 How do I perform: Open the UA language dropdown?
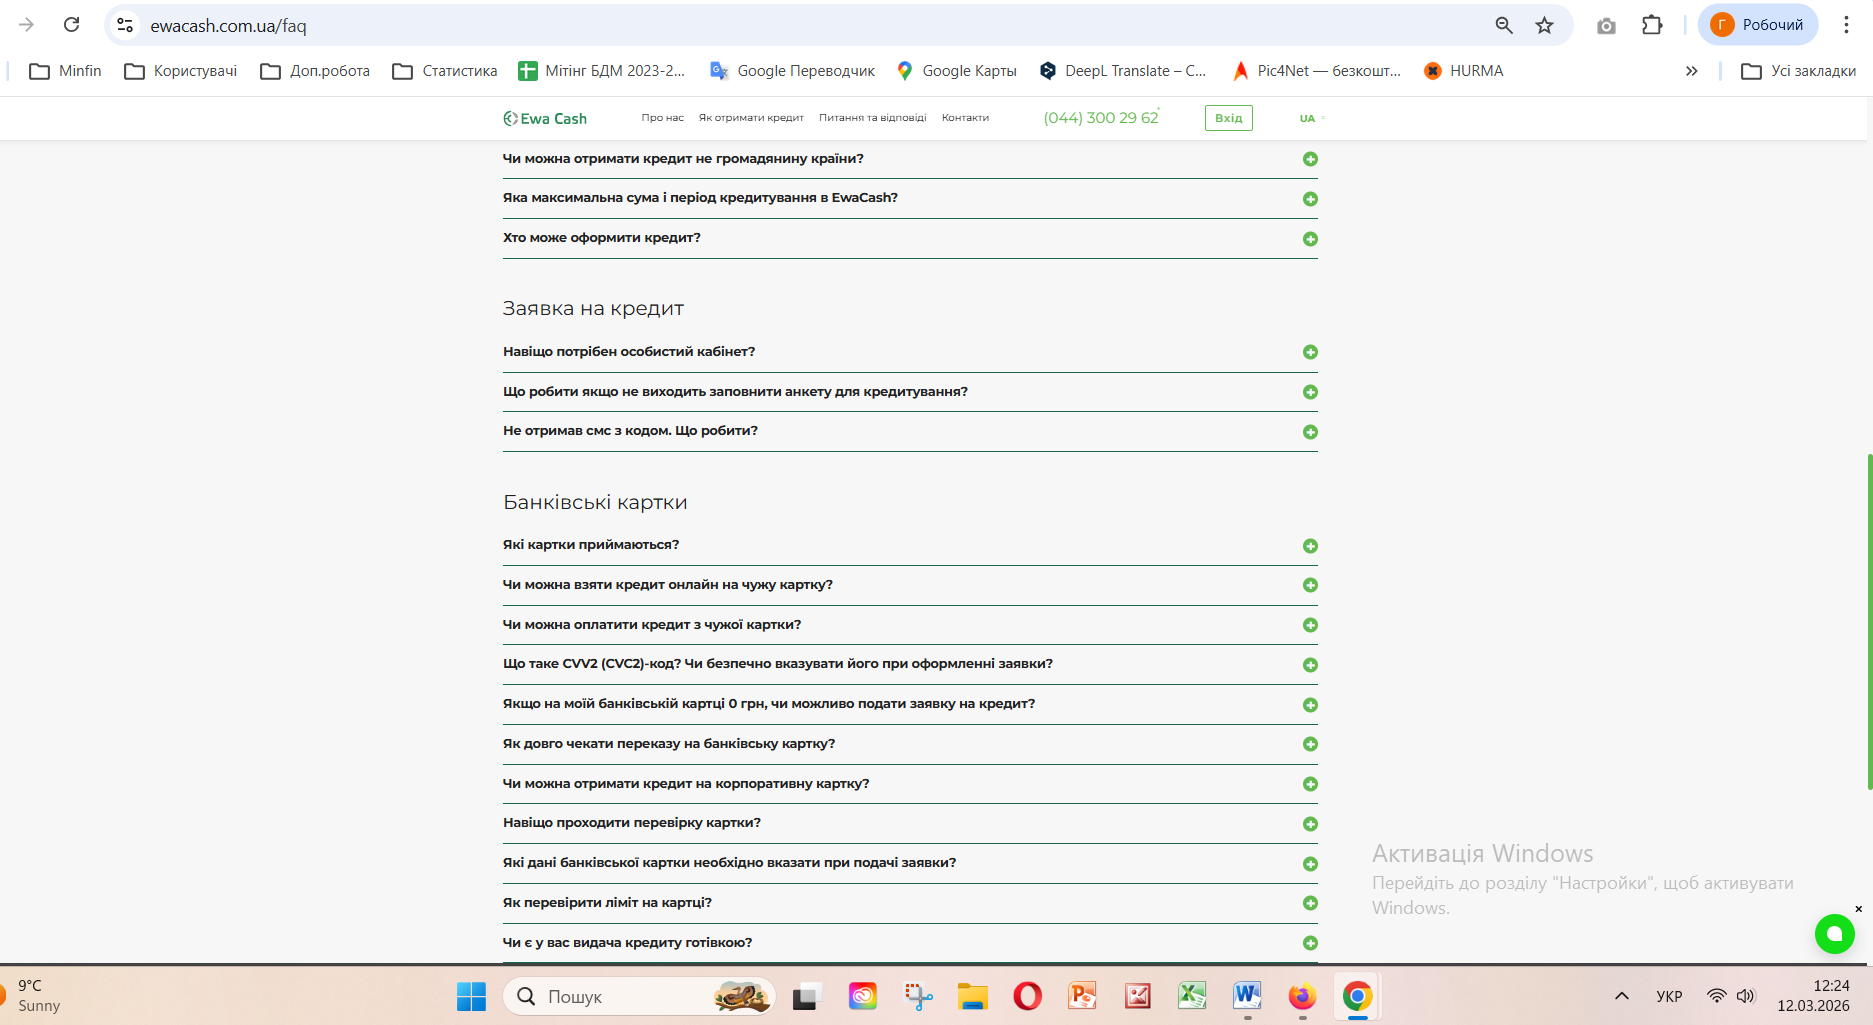tap(1312, 118)
